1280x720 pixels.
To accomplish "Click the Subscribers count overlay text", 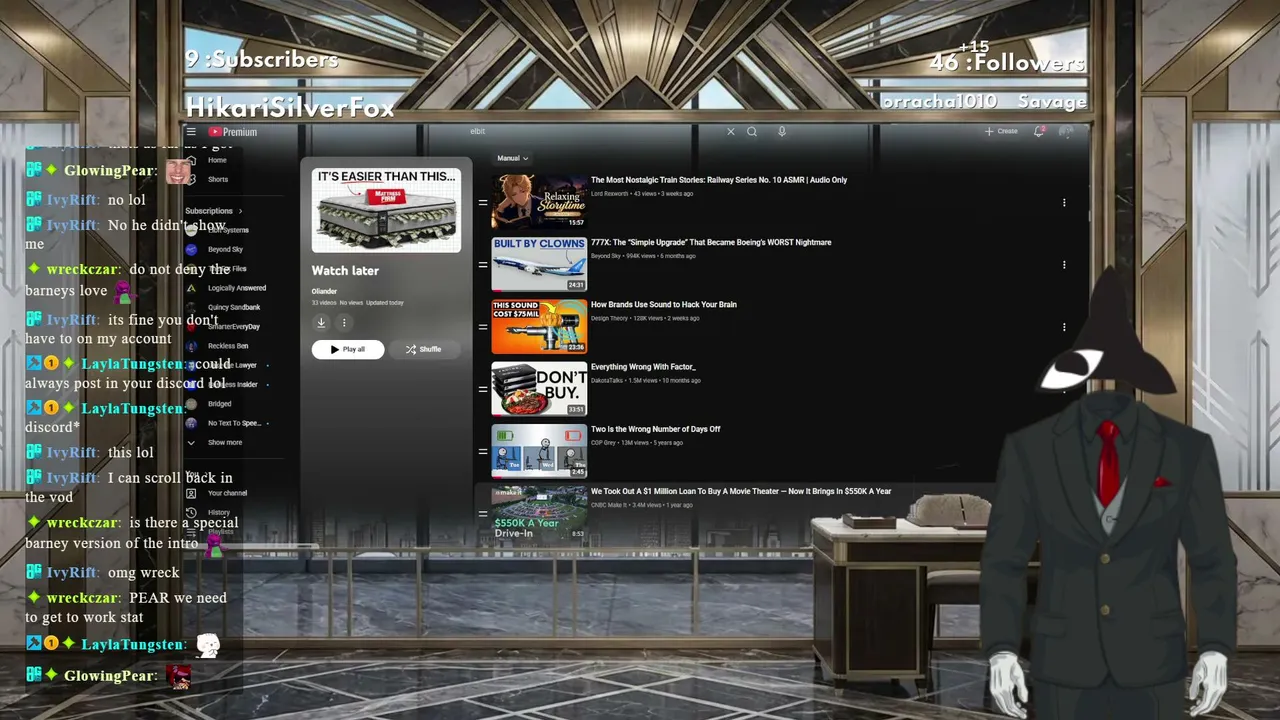I will pos(262,60).
